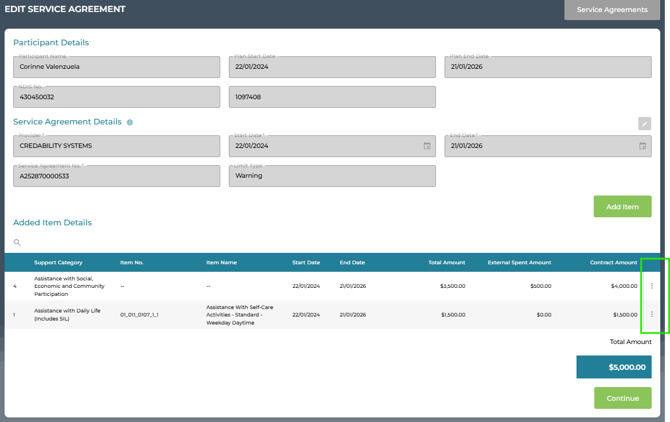Click the Service Agreement No. field
Image resolution: width=670 pixels, height=422 pixels.
(116, 176)
